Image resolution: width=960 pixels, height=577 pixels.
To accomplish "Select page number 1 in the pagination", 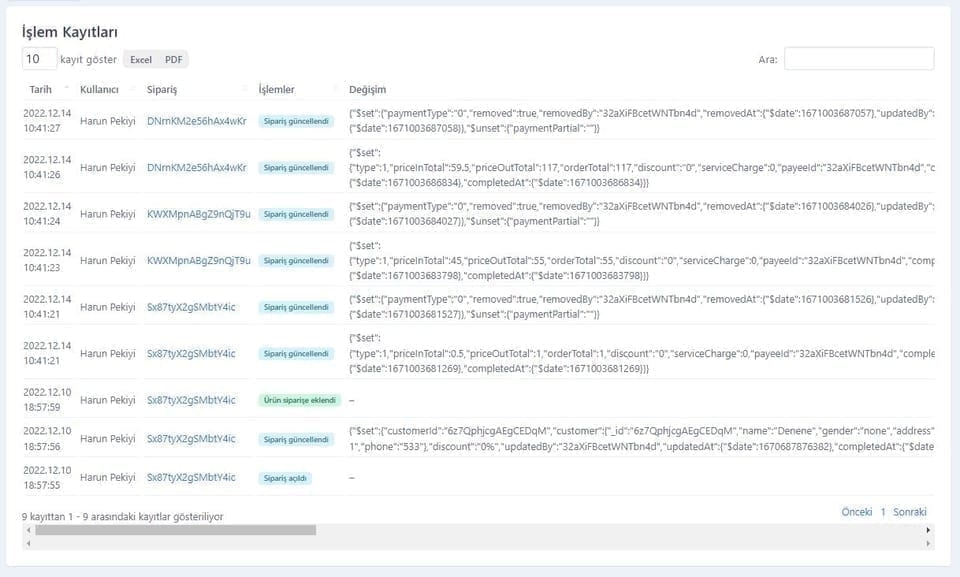I will click(x=883, y=512).
